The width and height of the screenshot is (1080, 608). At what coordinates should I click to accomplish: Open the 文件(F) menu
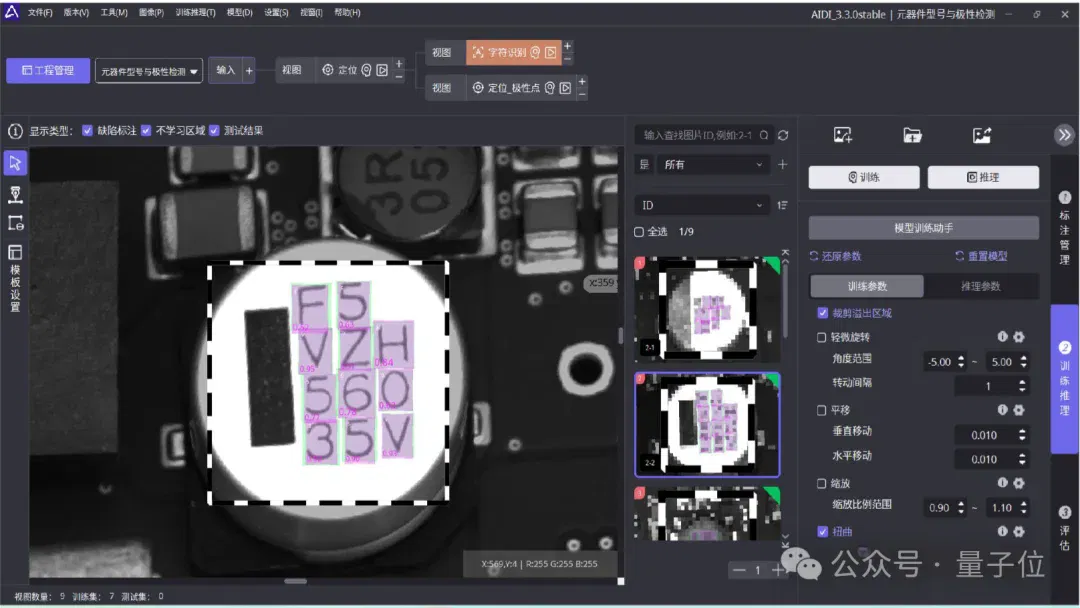point(40,12)
